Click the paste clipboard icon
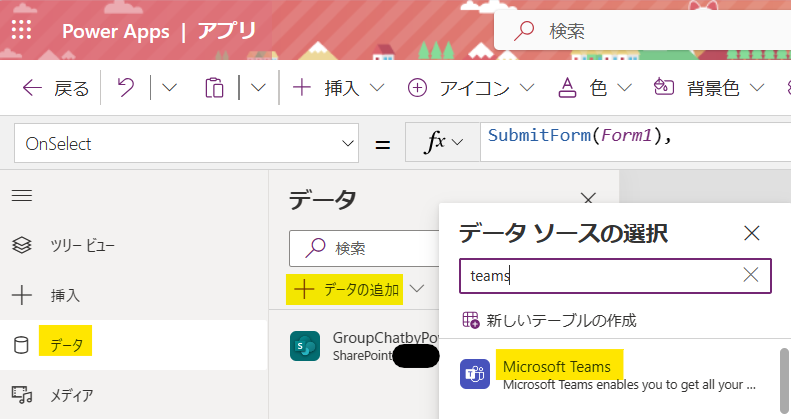This screenshot has height=419, width=791. (214, 88)
